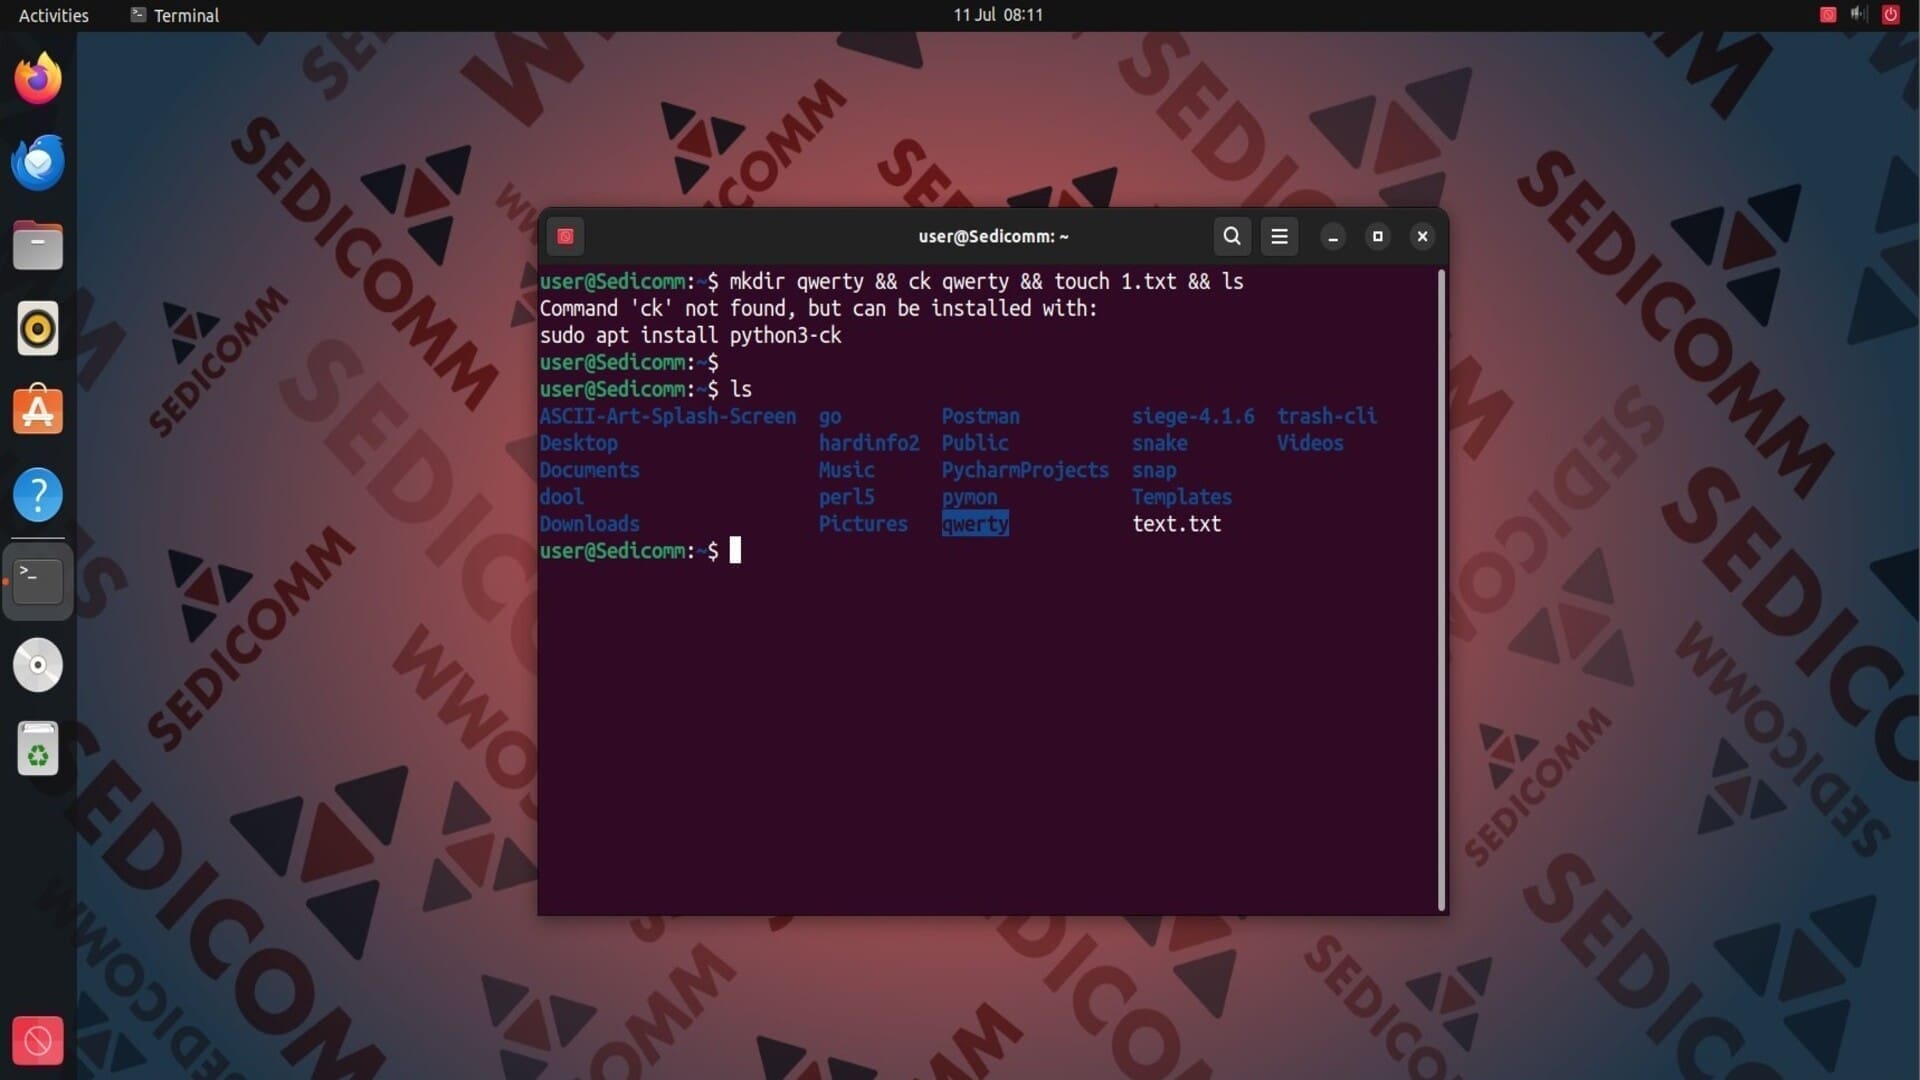Viewport: 1920px width, 1080px height.
Task: Open the volume icon in system tray
Action: (1858, 14)
